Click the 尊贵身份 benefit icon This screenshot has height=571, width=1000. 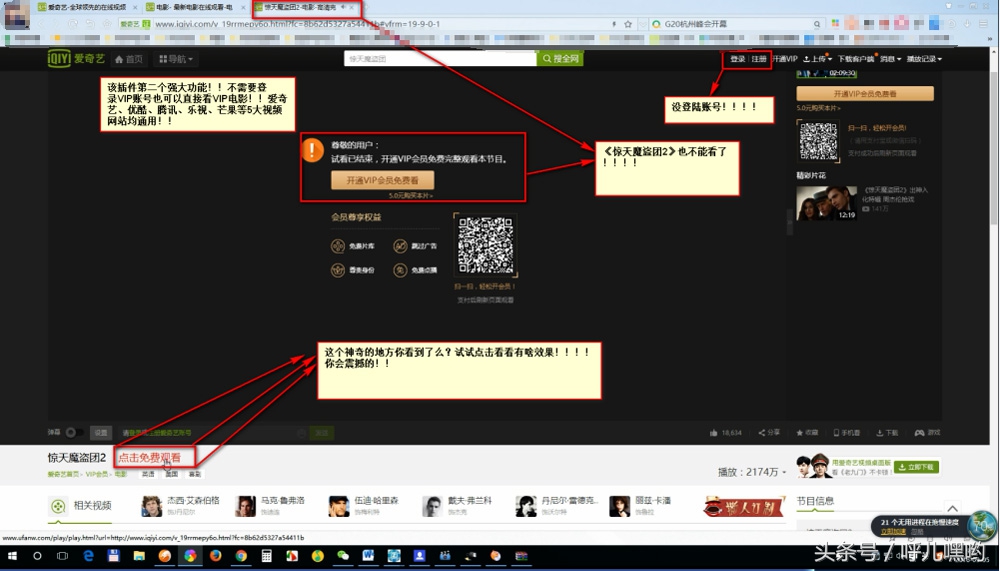click(338, 271)
